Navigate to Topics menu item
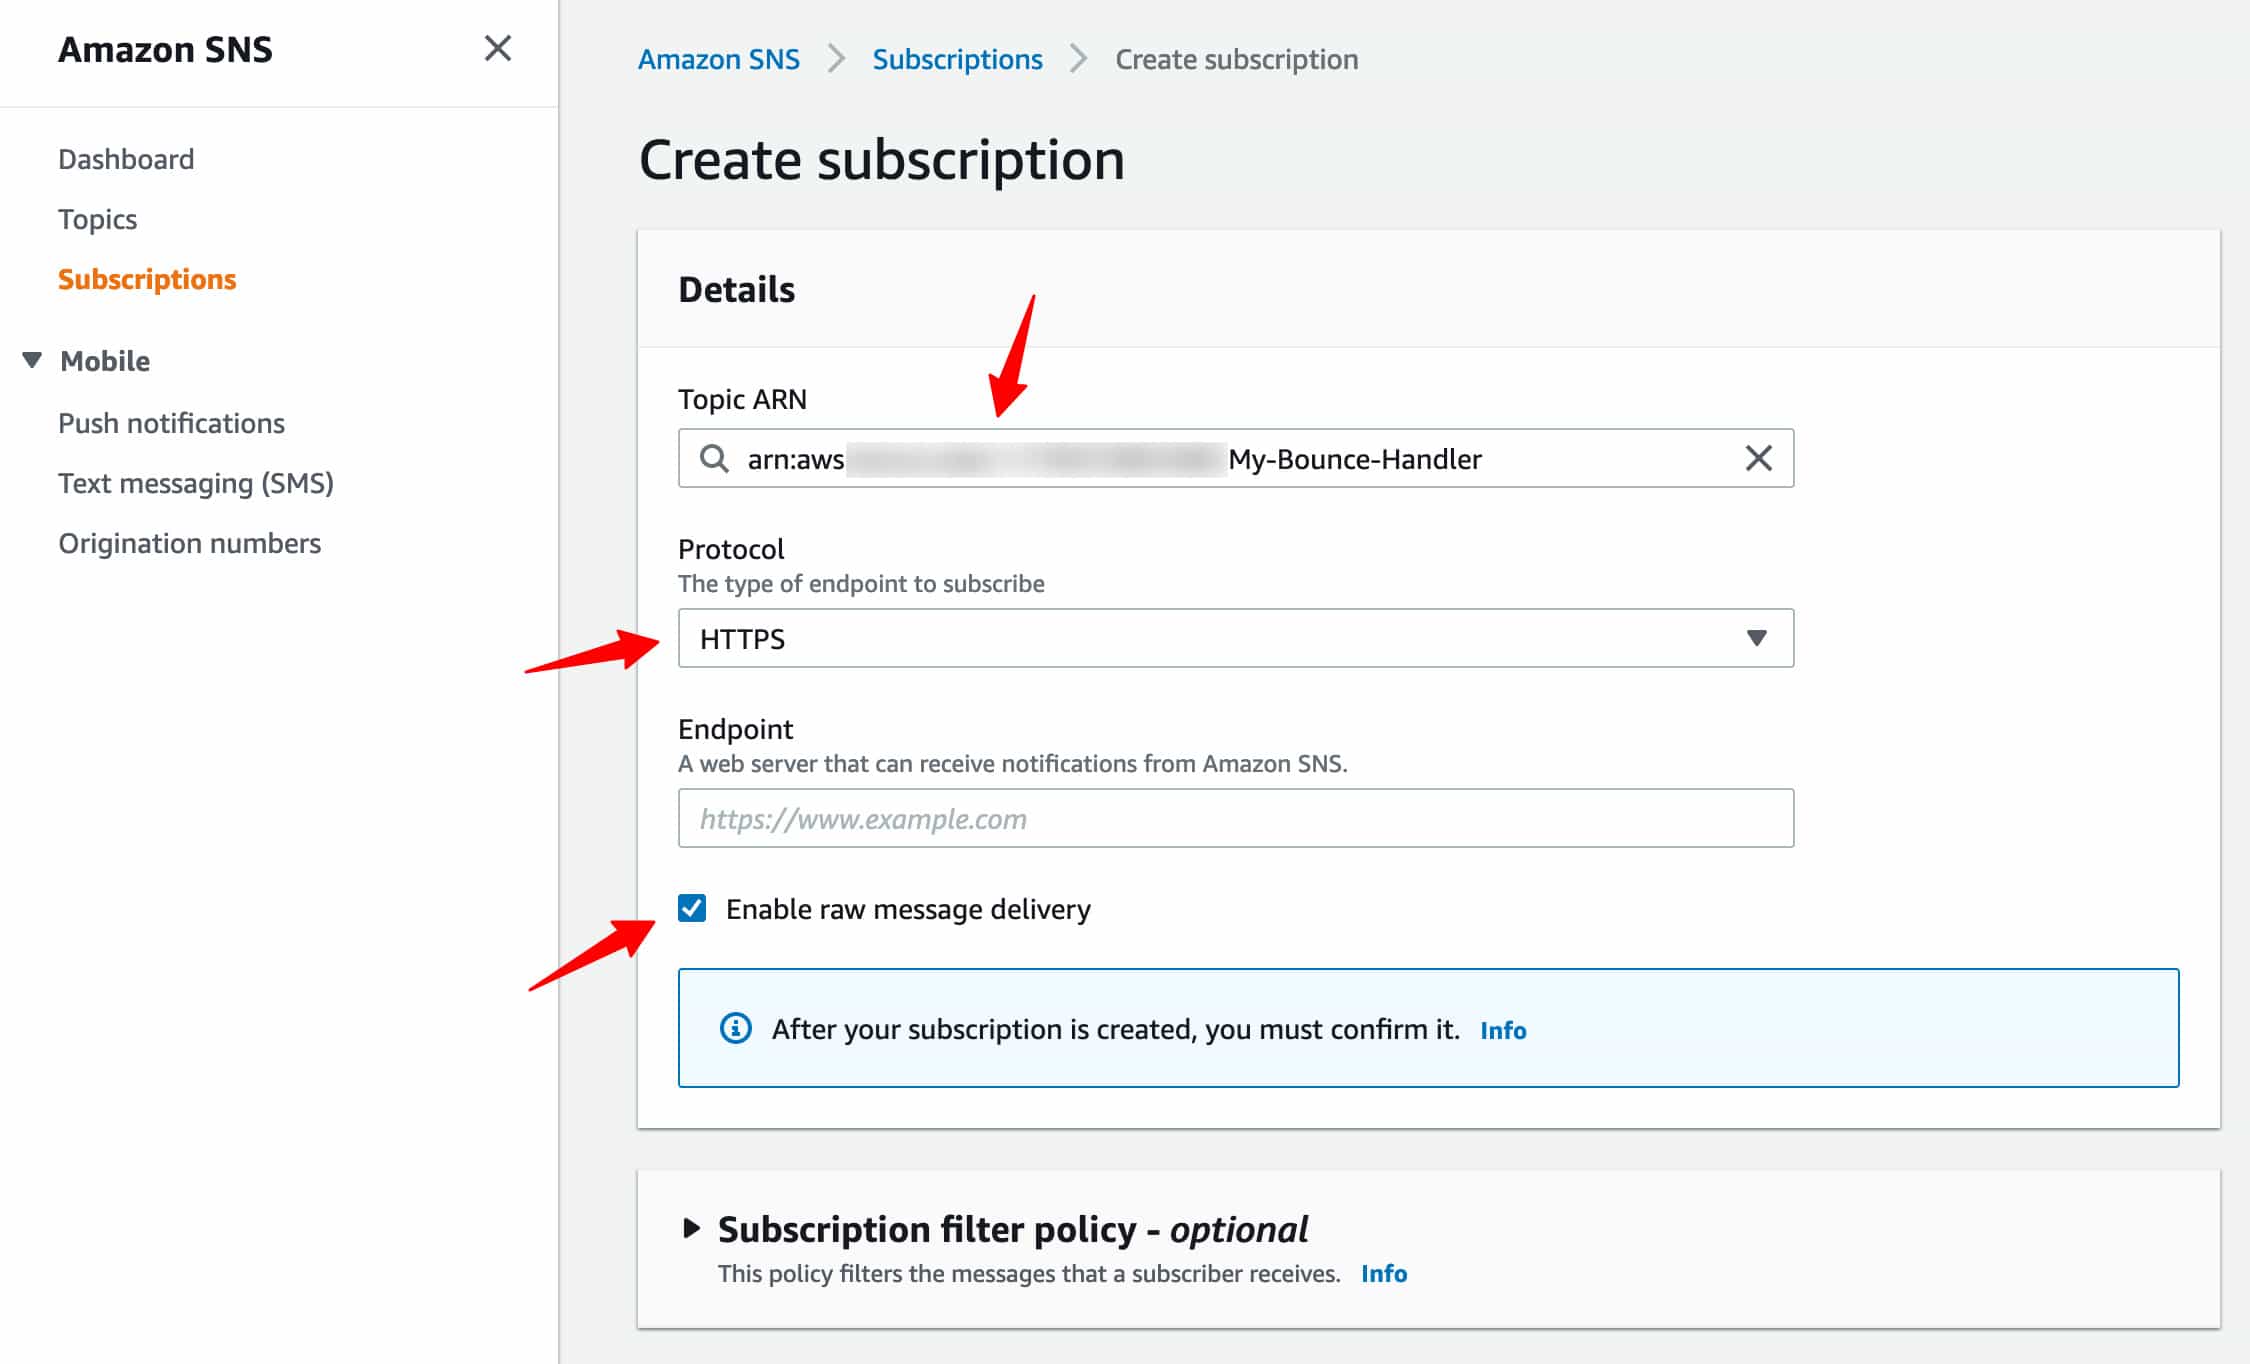The height and width of the screenshot is (1364, 2250). pos(96,218)
